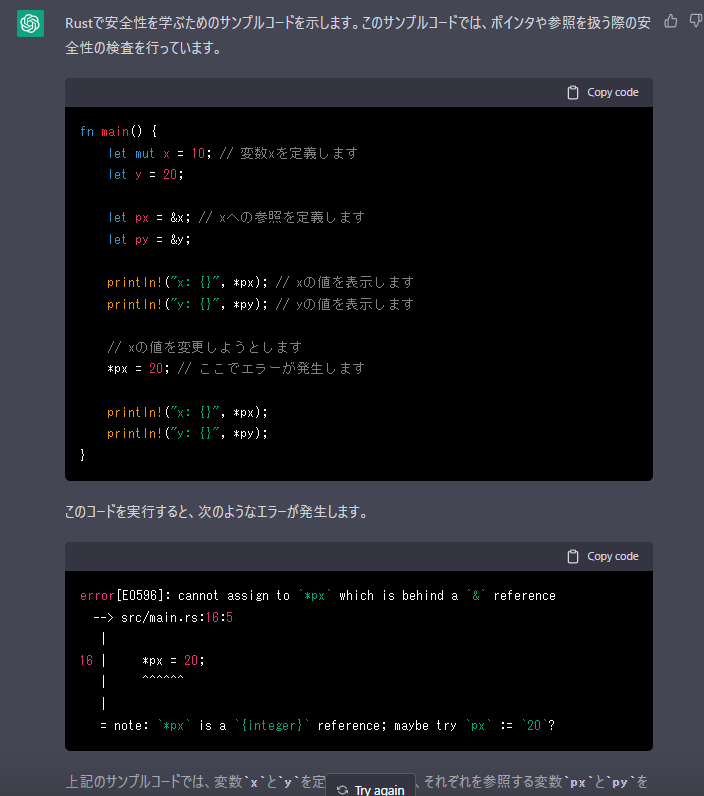
Task: Give the response a thumbs down
Action: click(x=696, y=21)
